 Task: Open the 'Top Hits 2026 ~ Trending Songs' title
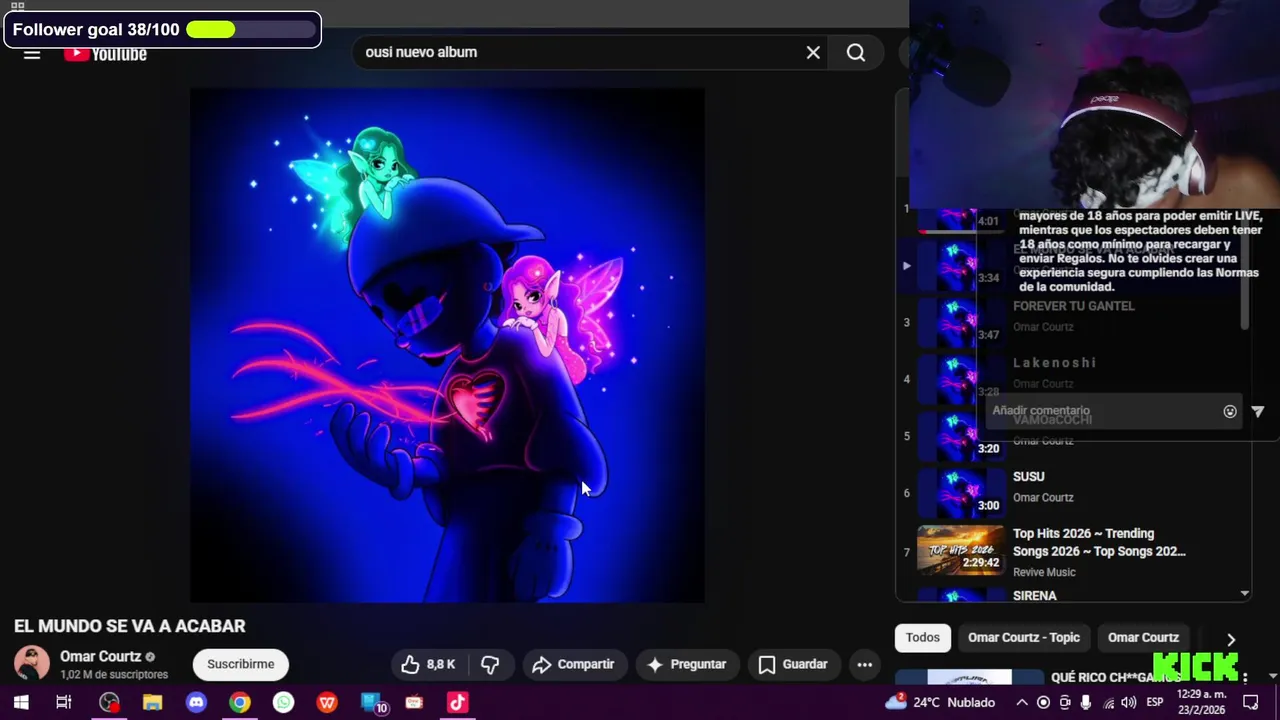pyautogui.click(x=1099, y=542)
